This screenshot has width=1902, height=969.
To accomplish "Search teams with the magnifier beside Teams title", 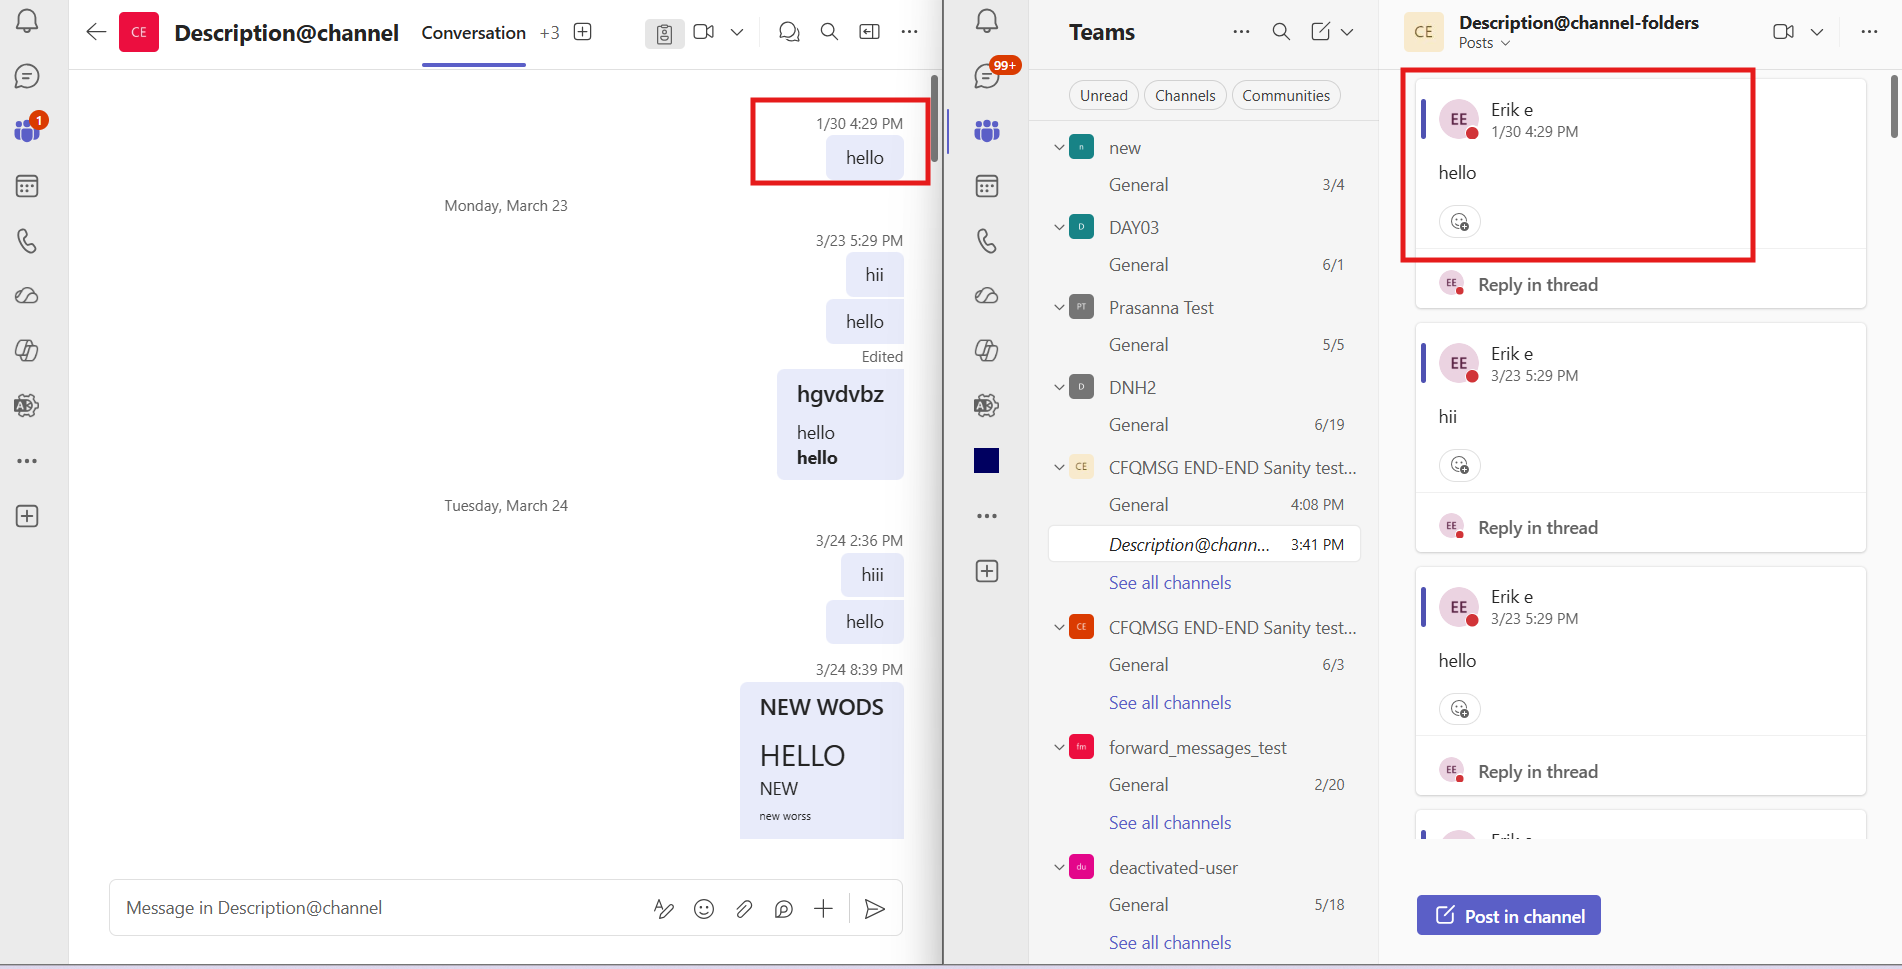I will coord(1281,32).
